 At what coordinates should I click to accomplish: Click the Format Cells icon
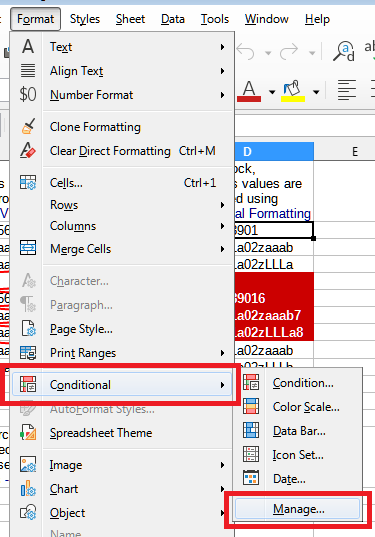tap(28, 183)
